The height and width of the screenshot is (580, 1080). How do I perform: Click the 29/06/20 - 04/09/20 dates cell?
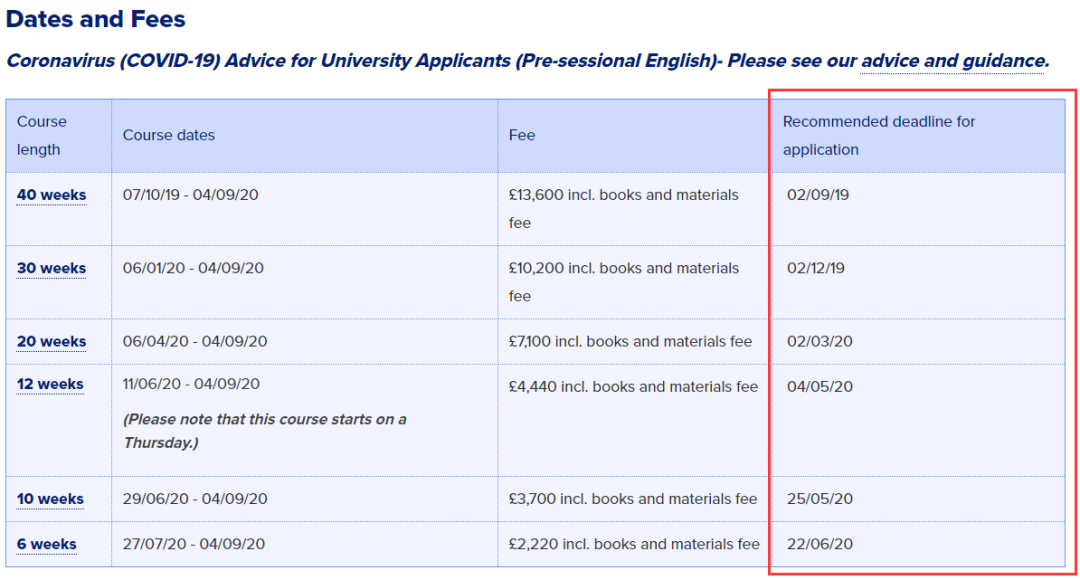coord(304,499)
